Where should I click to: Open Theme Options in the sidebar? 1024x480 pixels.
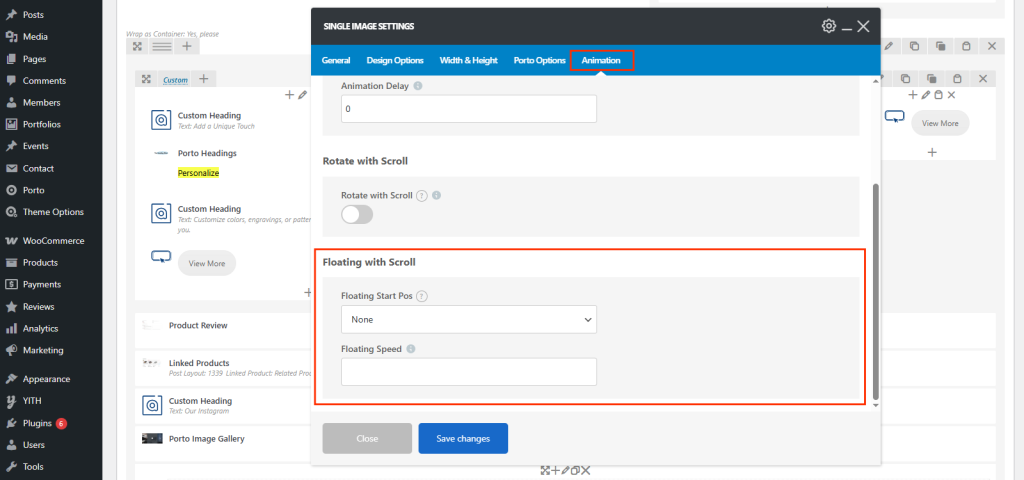[x=53, y=212]
